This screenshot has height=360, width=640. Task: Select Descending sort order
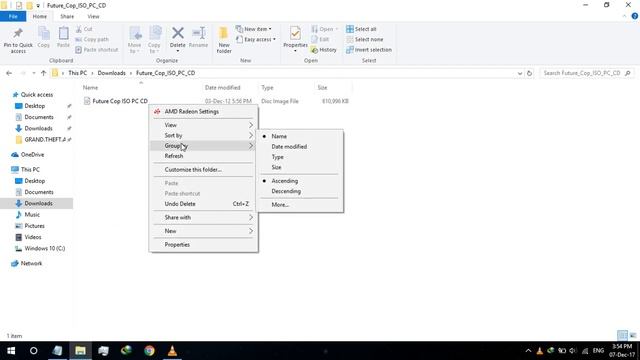pyautogui.click(x=300, y=191)
